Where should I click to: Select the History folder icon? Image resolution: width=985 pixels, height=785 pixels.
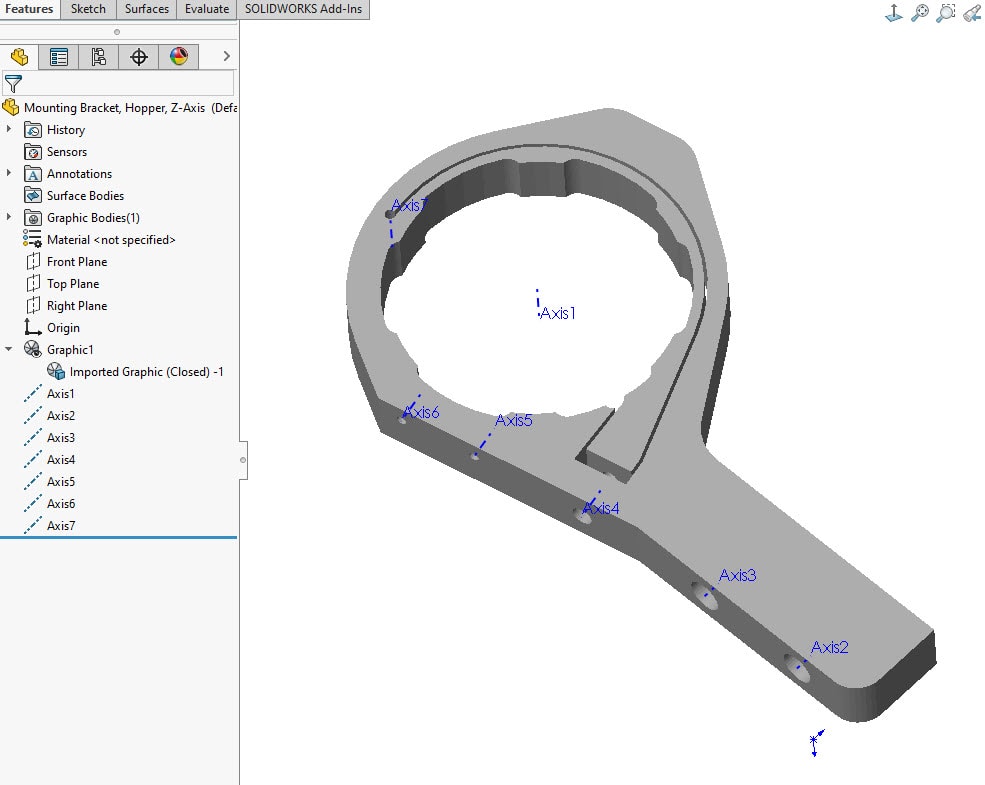point(33,130)
